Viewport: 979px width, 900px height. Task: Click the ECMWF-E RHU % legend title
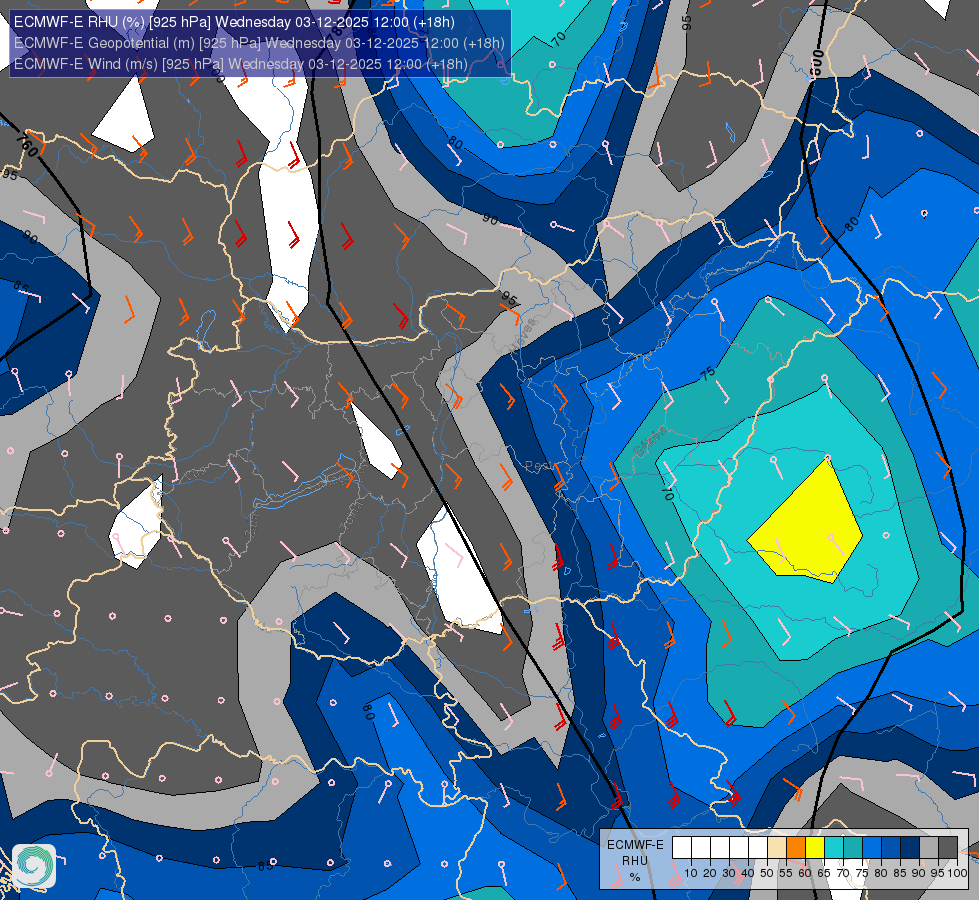[635, 861]
